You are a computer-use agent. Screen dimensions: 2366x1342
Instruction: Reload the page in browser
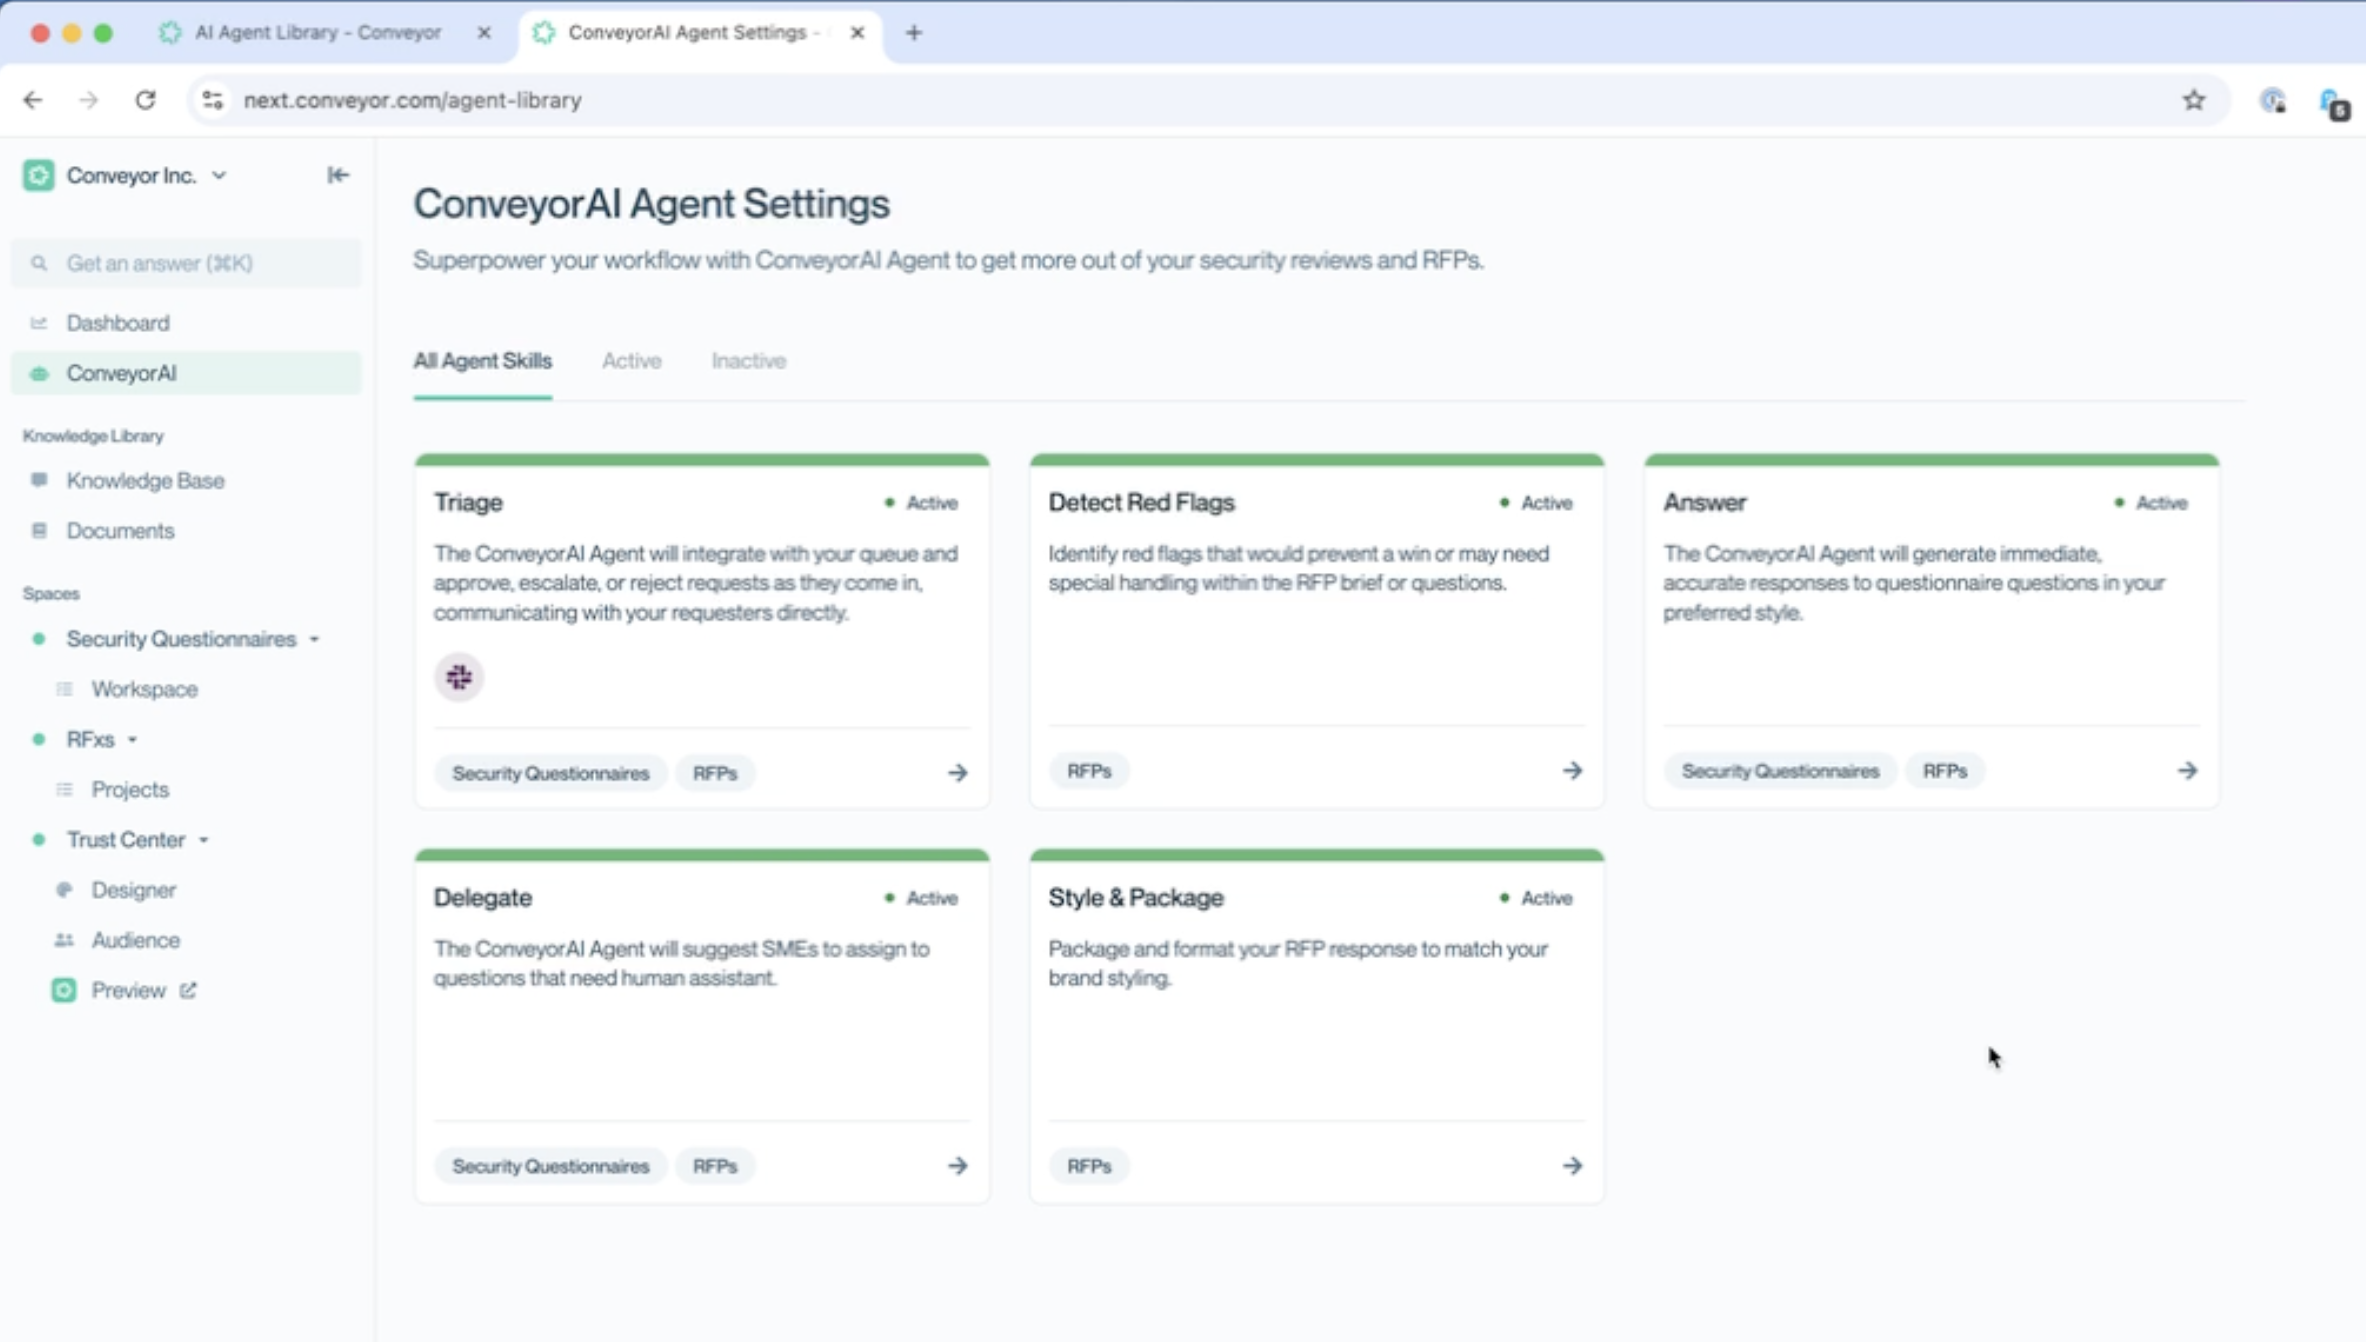(146, 100)
